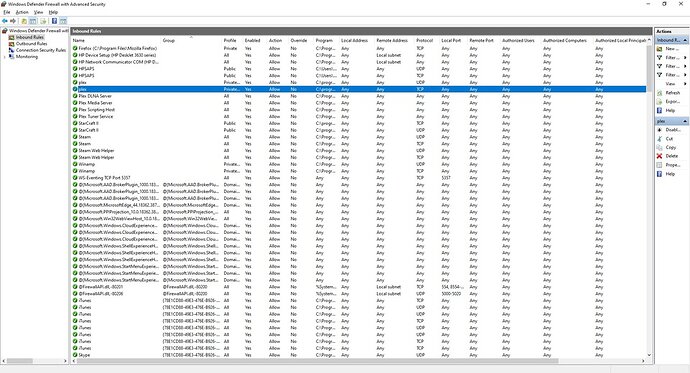Select the Monitoring tree item
This screenshot has height=373, width=690.
pyautogui.click(x=27, y=57)
